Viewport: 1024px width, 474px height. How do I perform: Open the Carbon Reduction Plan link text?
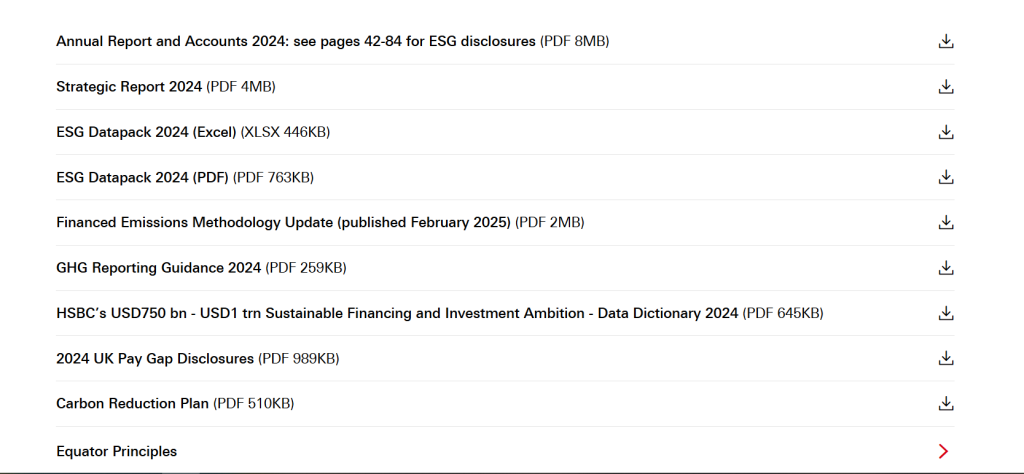[x=132, y=404]
